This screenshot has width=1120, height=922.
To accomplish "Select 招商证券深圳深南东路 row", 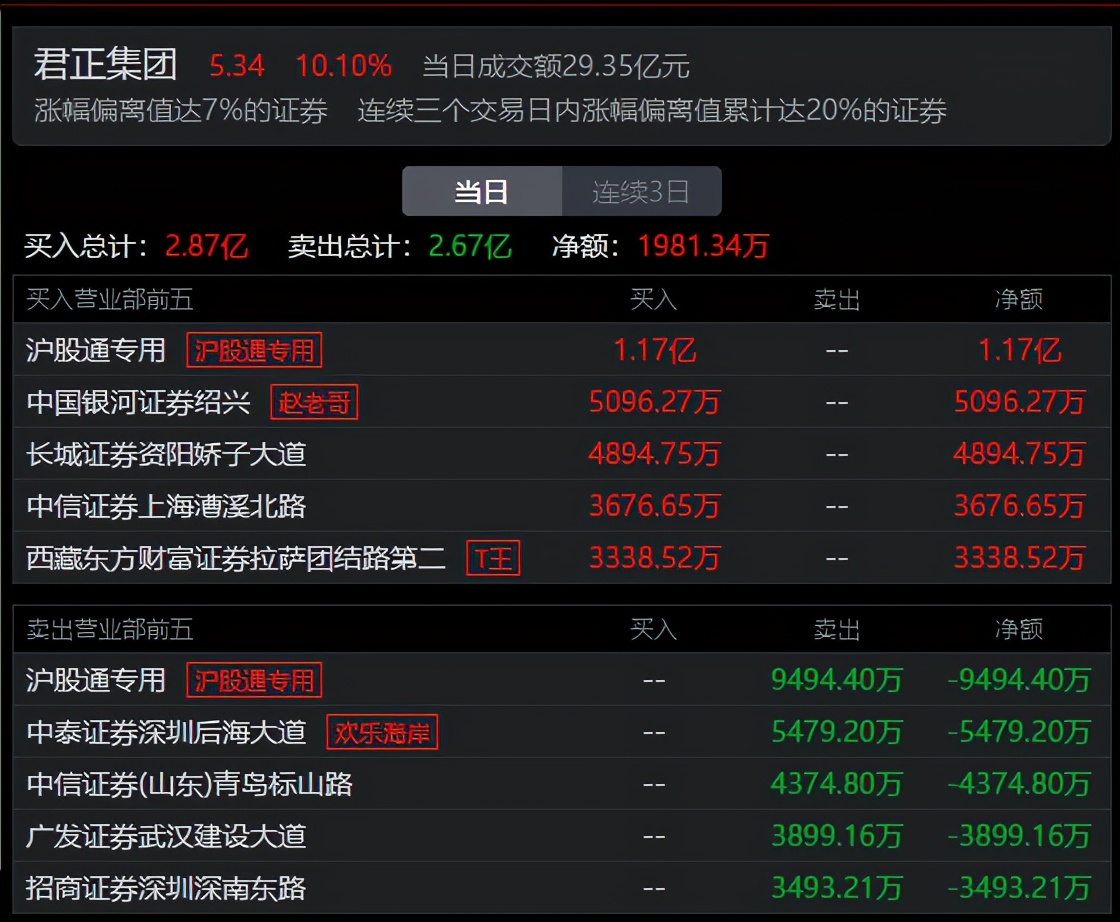I will pyautogui.click(x=561, y=888).
